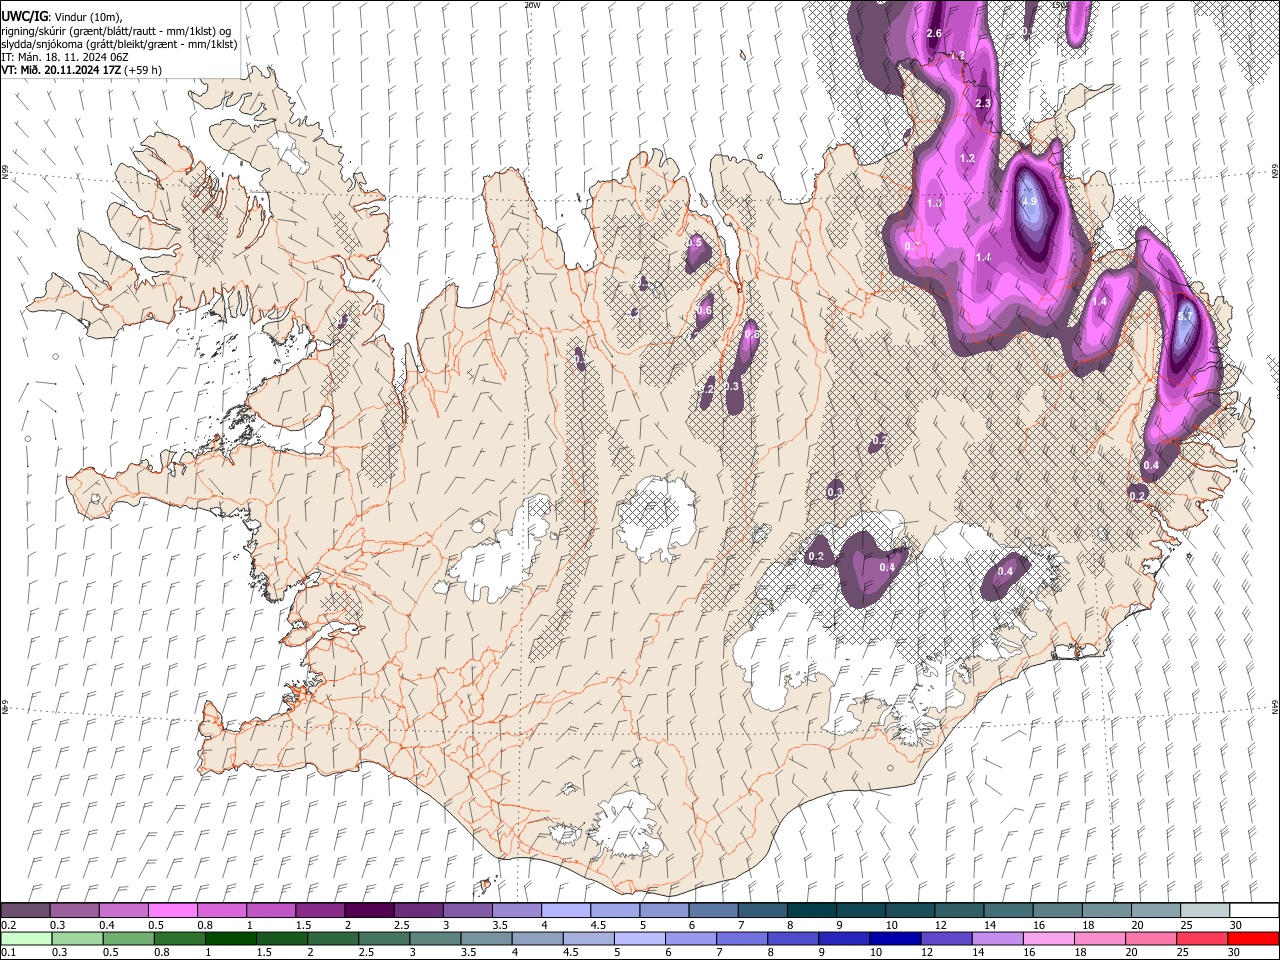Click the '(+59 h)' forecast offset text

(143, 70)
